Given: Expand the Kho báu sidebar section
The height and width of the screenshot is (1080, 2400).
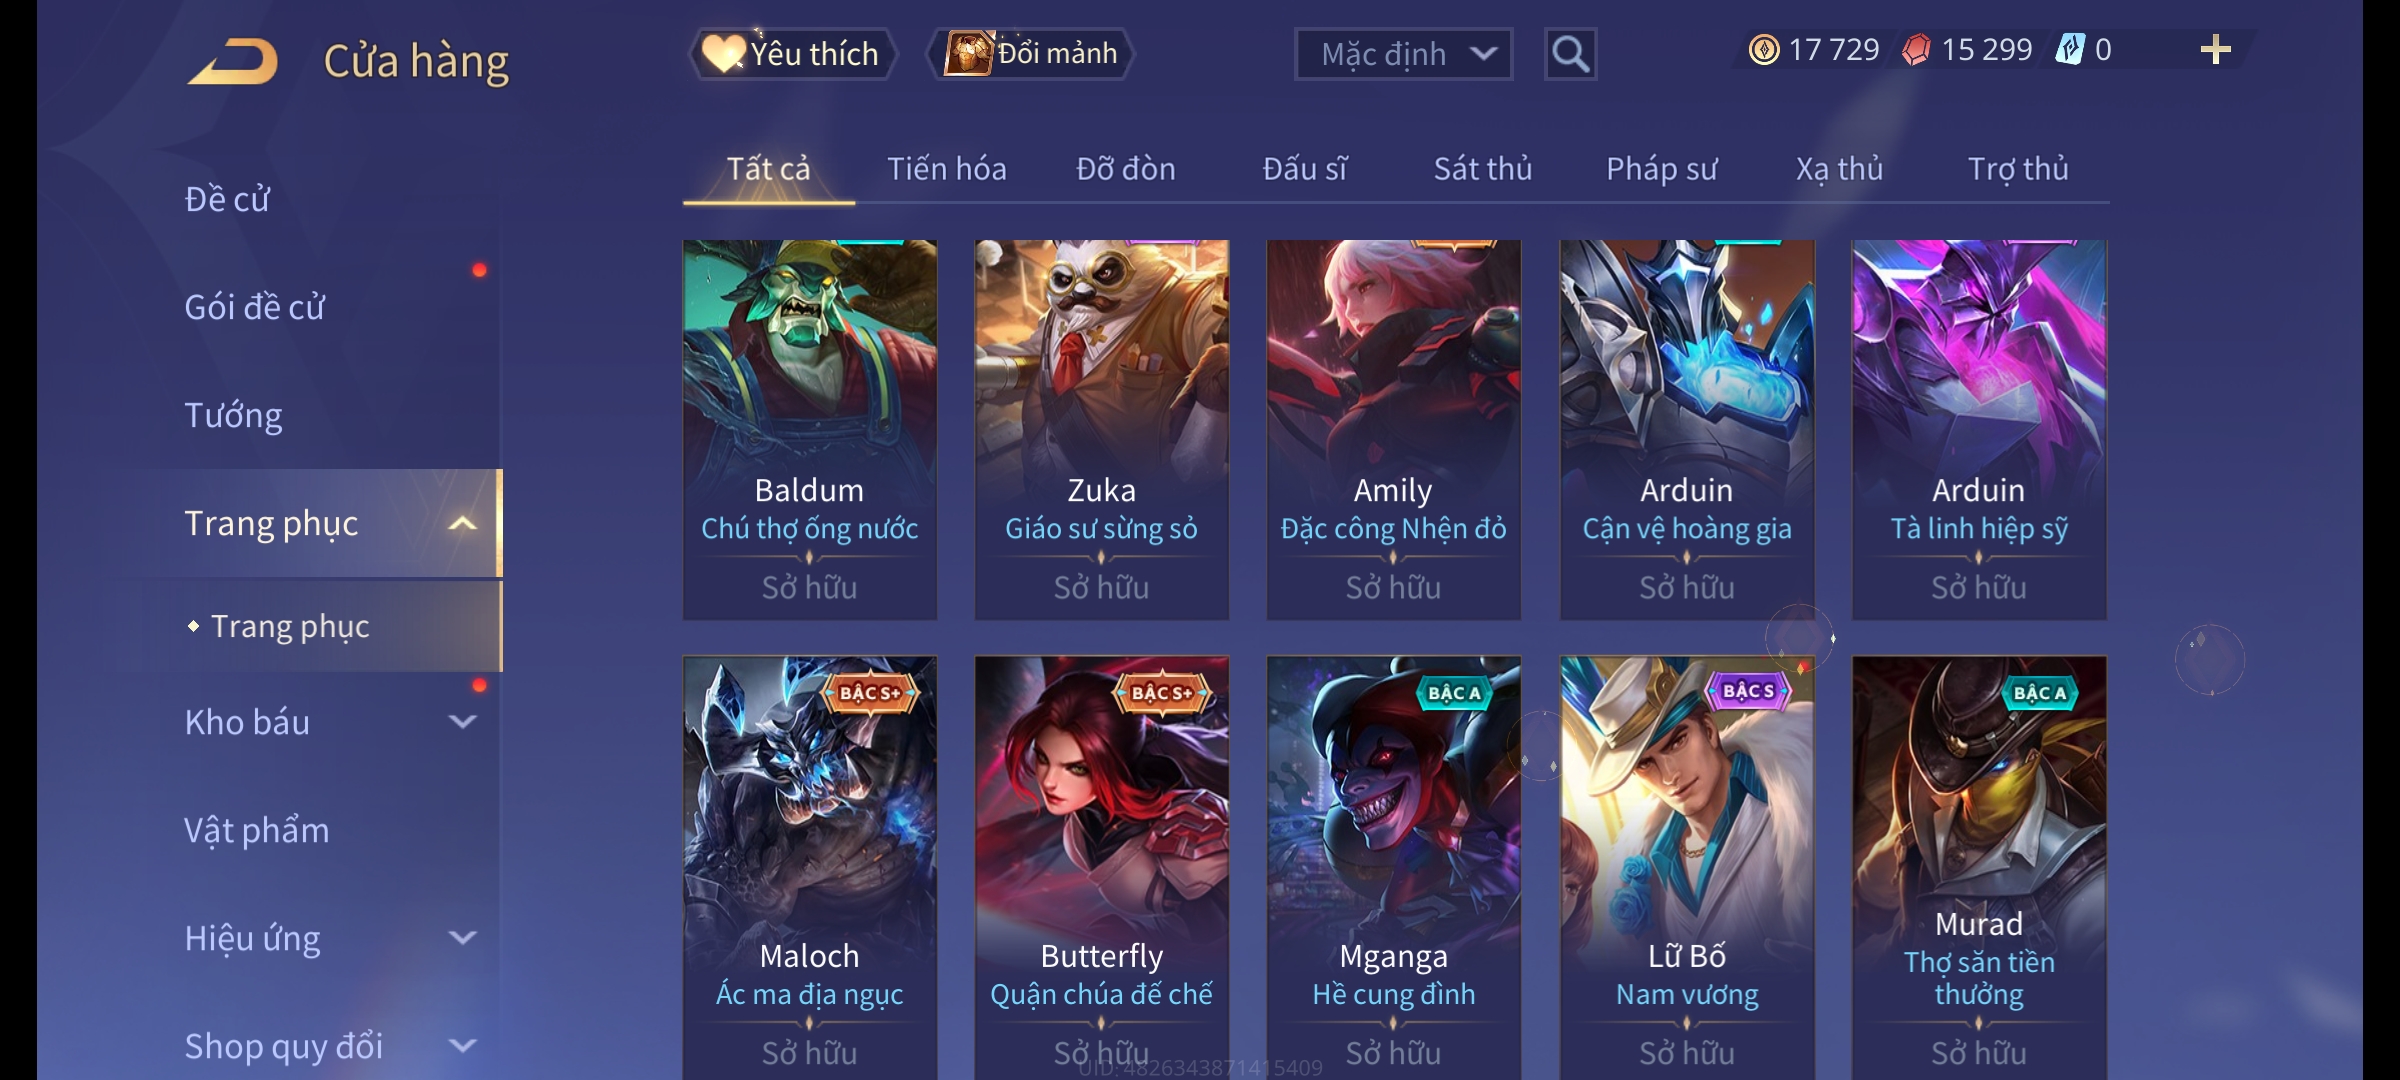Looking at the screenshot, I should click(x=462, y=722).
